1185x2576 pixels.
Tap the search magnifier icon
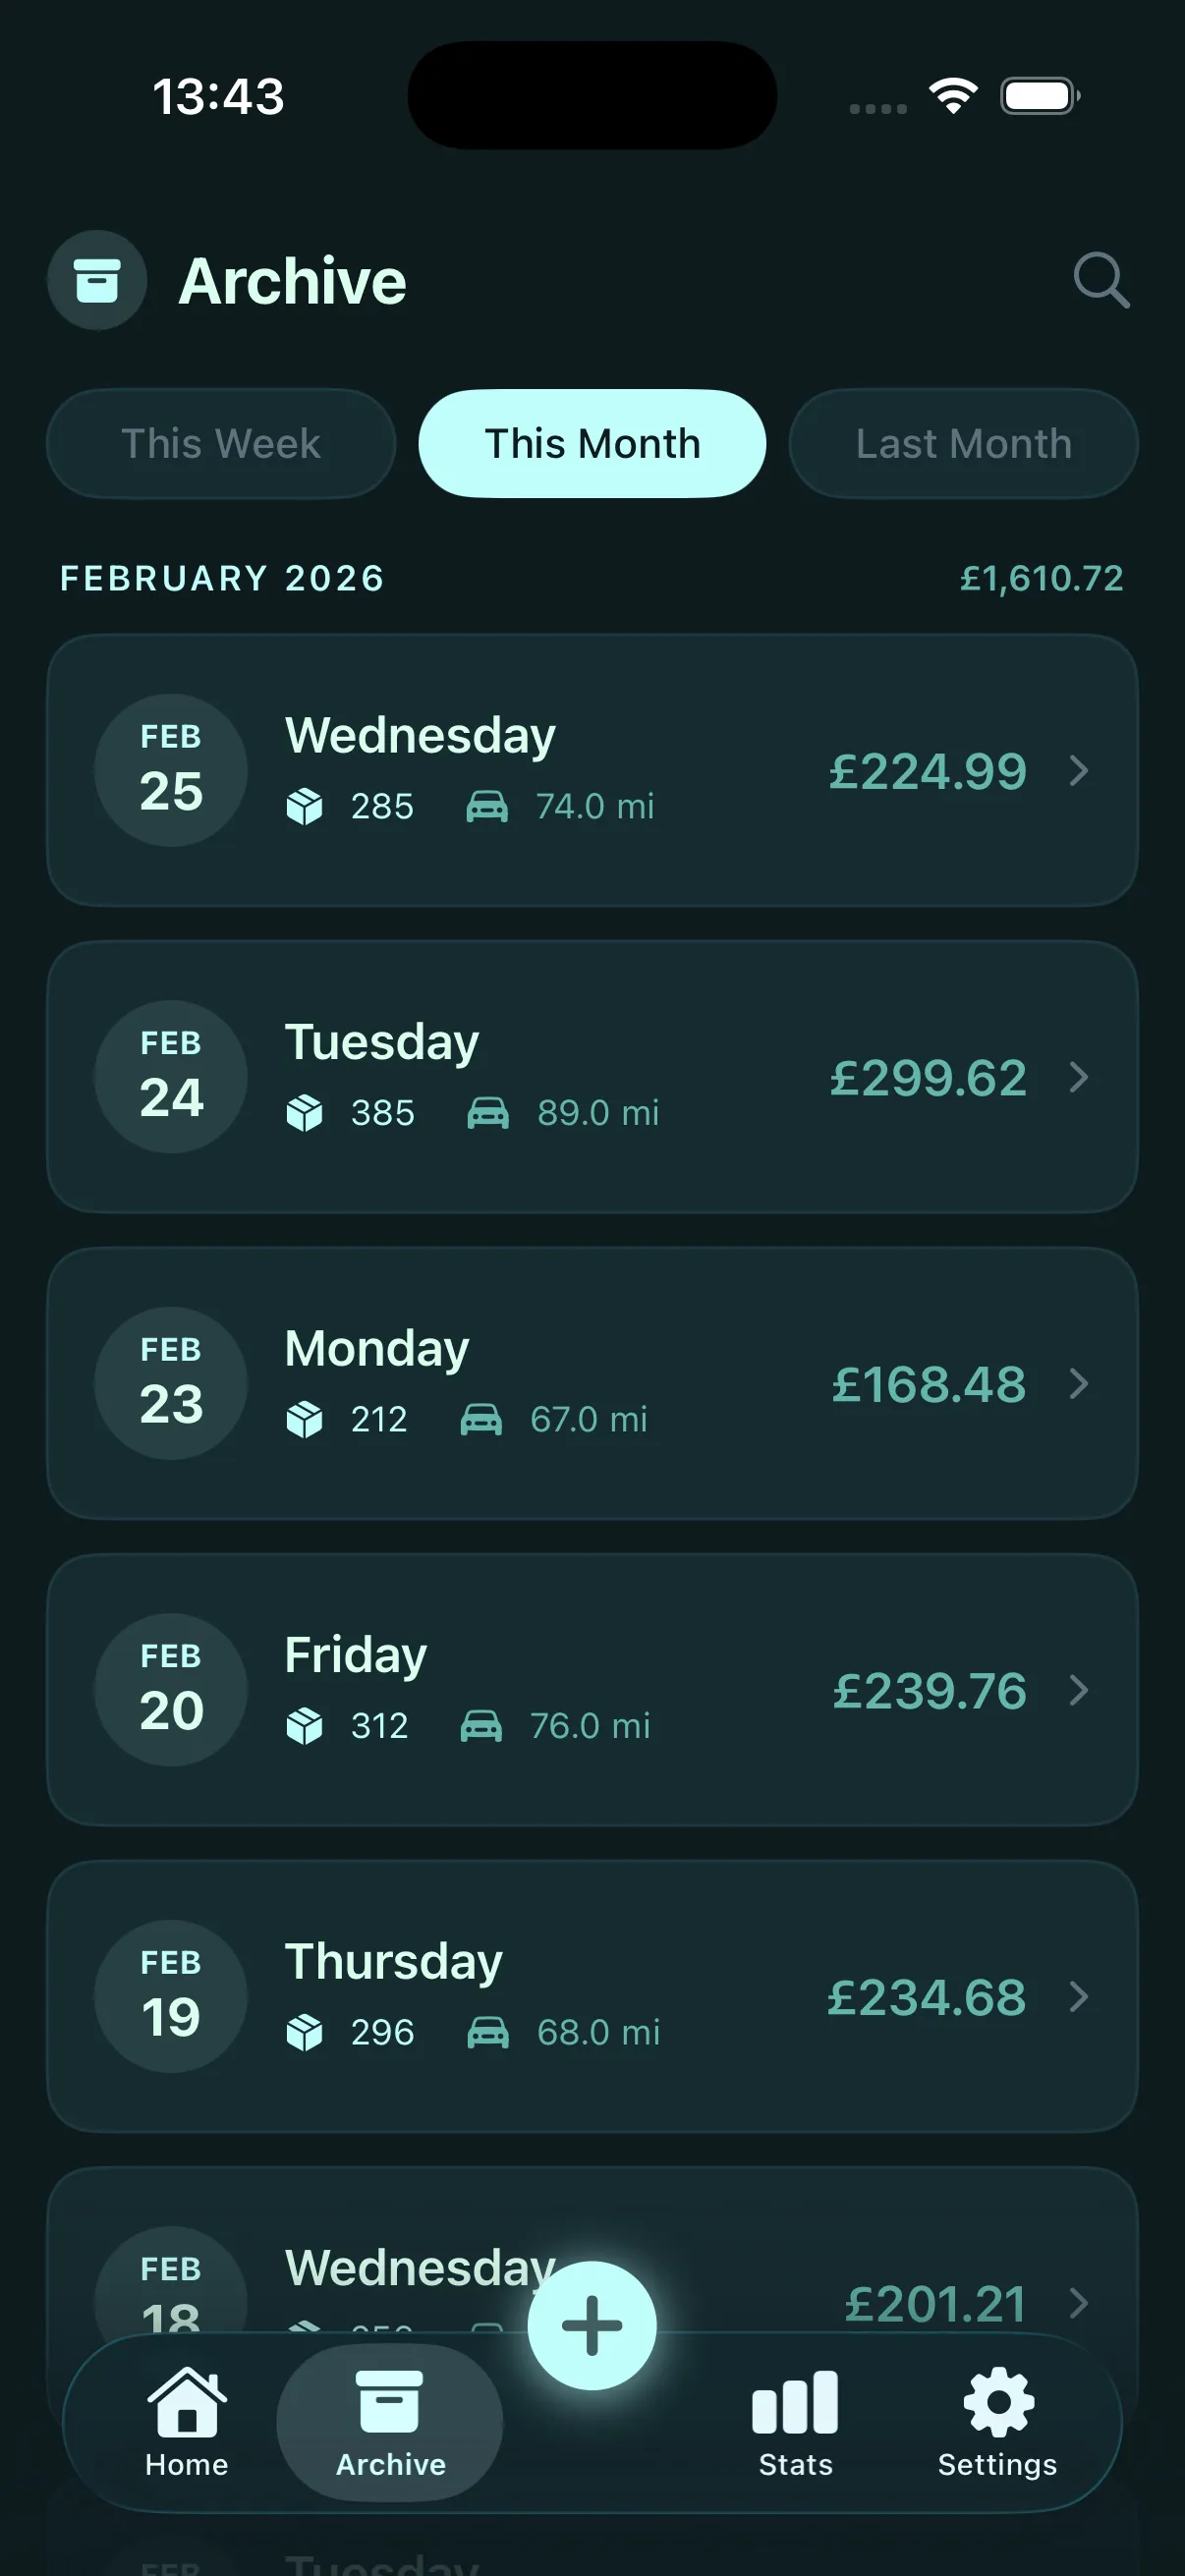tap(1101, 280)
